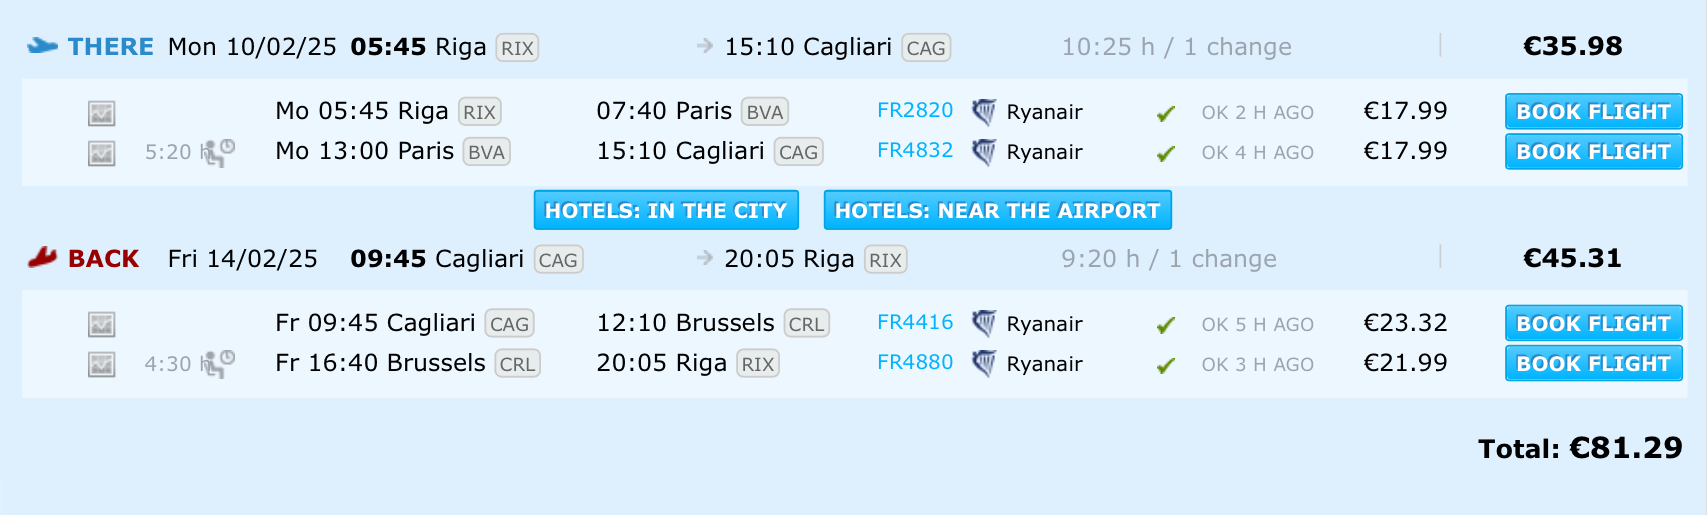Click image placeholder on Cagliari–Brussels row
1707x515 pixels.
101,325
